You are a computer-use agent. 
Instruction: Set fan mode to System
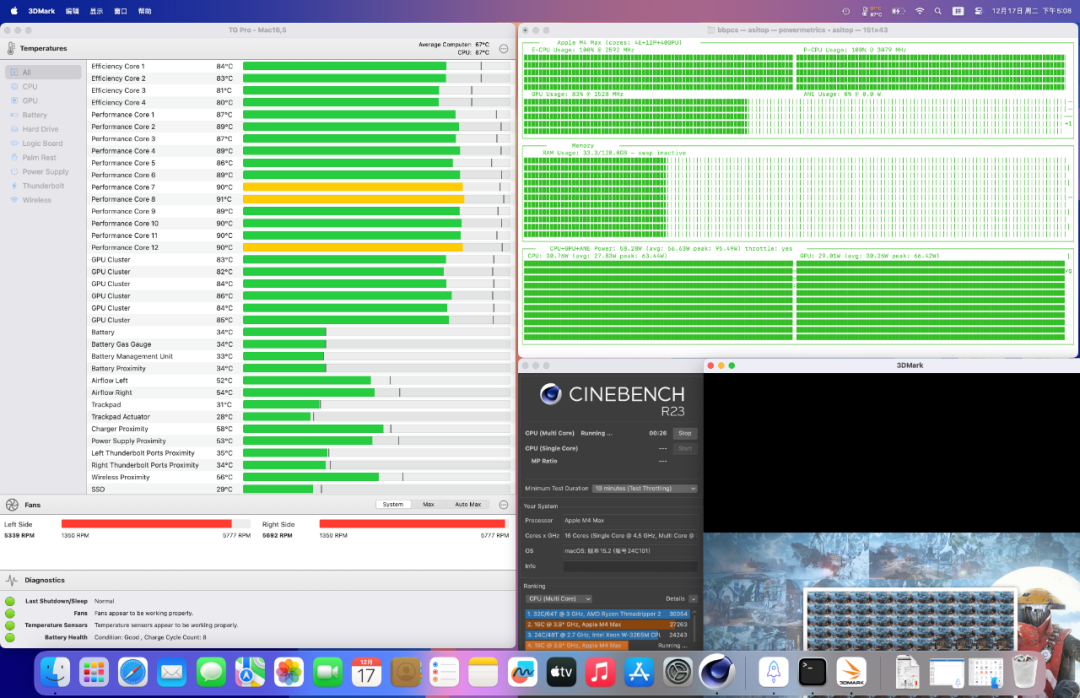tap(393, 504)
